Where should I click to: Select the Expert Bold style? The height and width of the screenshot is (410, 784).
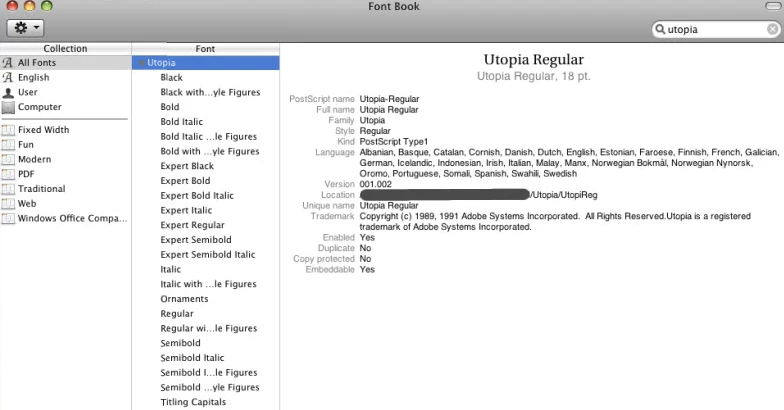pos(185,181)
